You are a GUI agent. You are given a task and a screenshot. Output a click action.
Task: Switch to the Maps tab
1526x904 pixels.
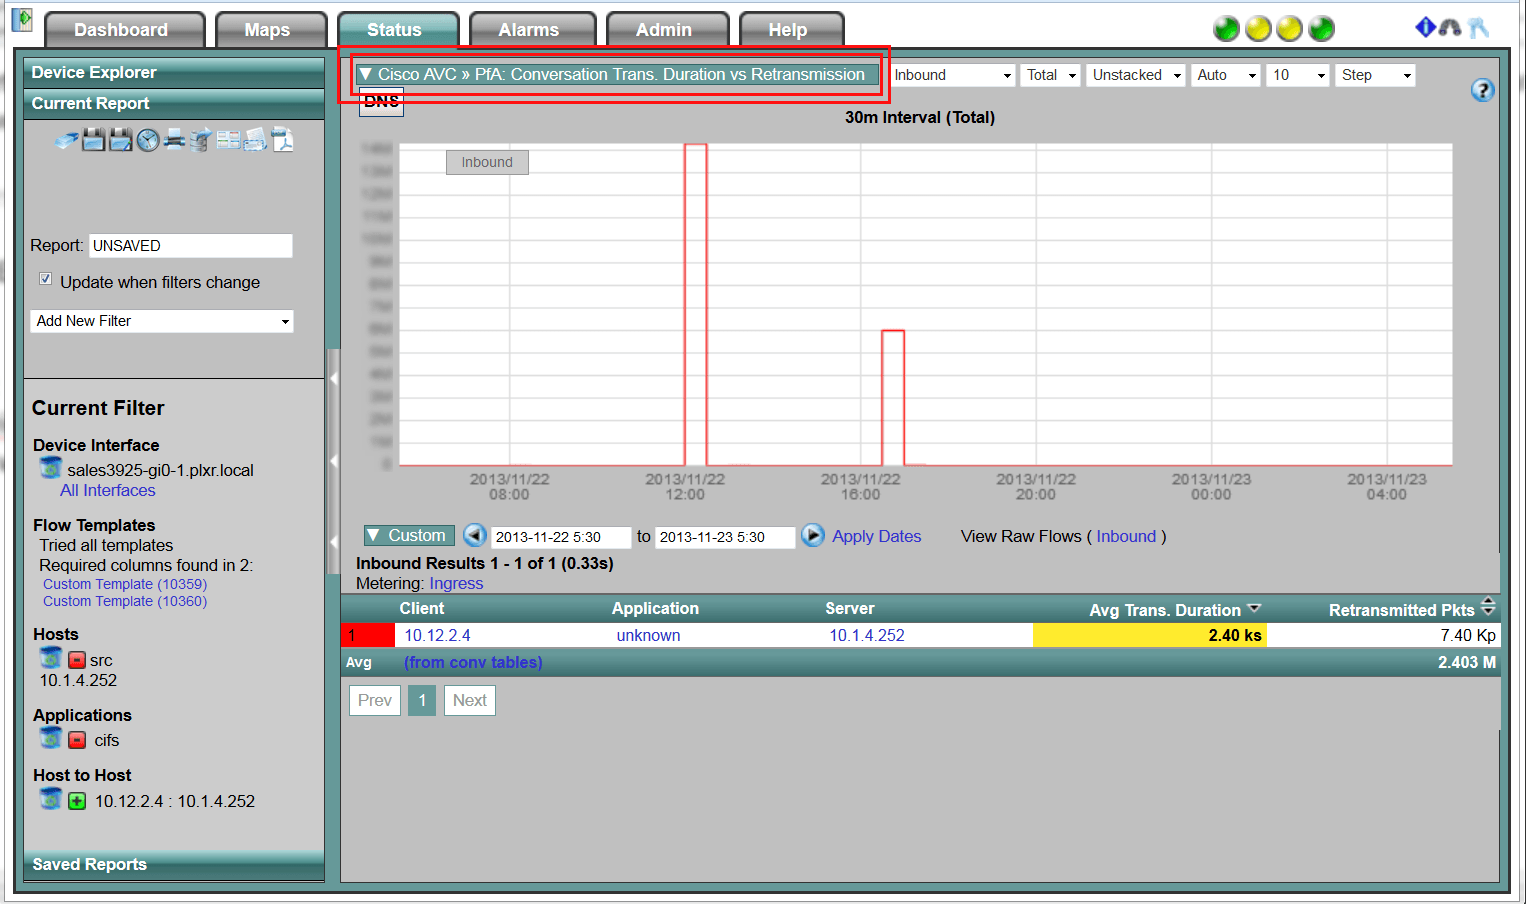270,30
